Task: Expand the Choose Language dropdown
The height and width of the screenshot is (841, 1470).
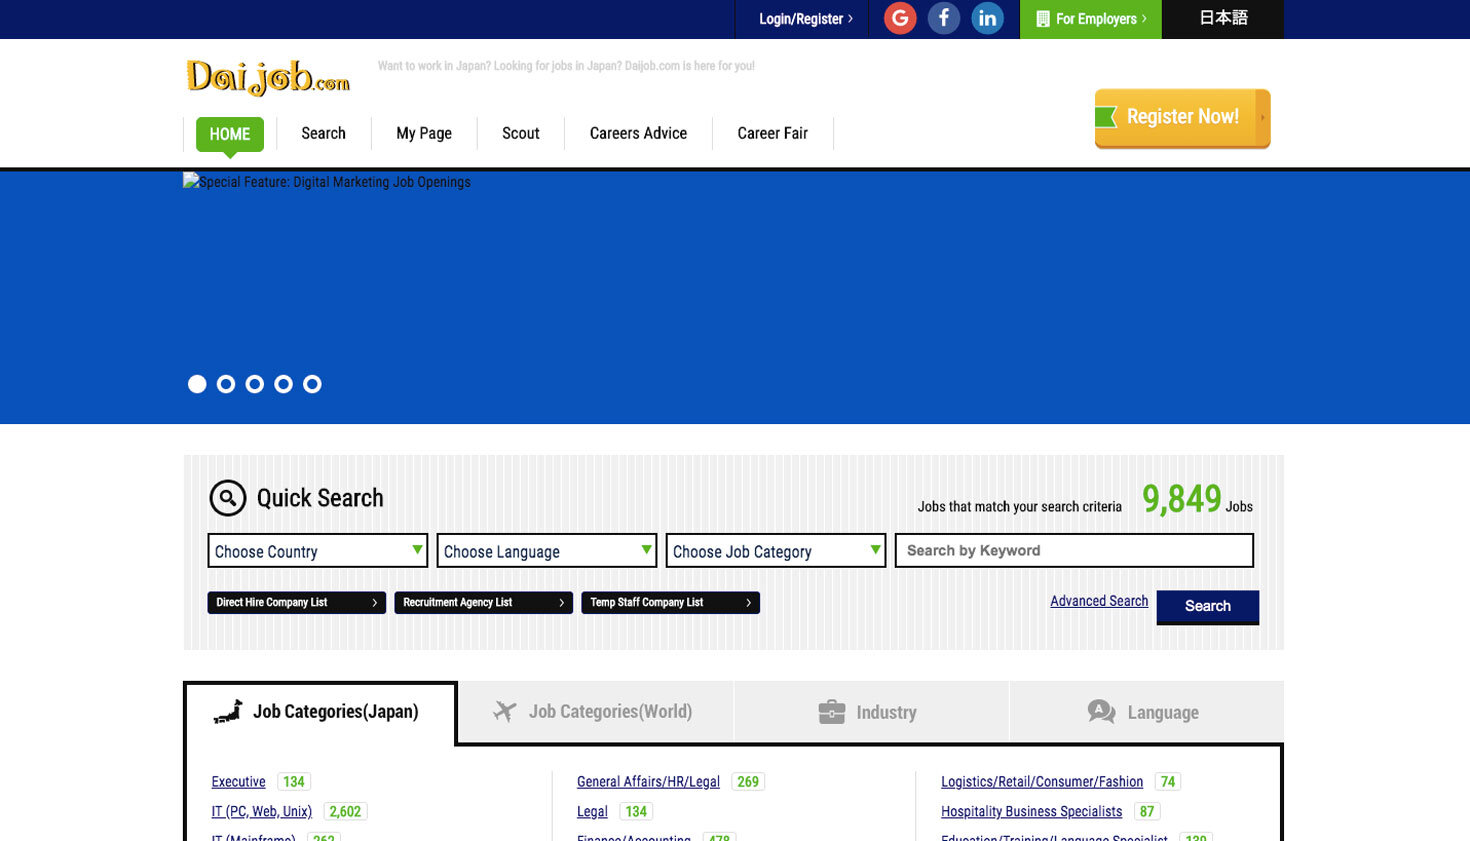Action: pos(546,551)
